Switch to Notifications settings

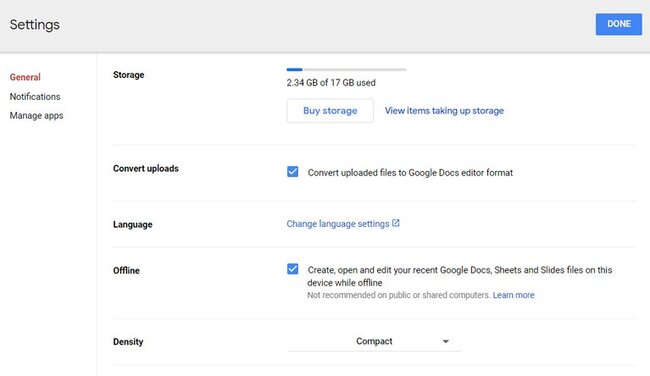[x=35, y=97]
